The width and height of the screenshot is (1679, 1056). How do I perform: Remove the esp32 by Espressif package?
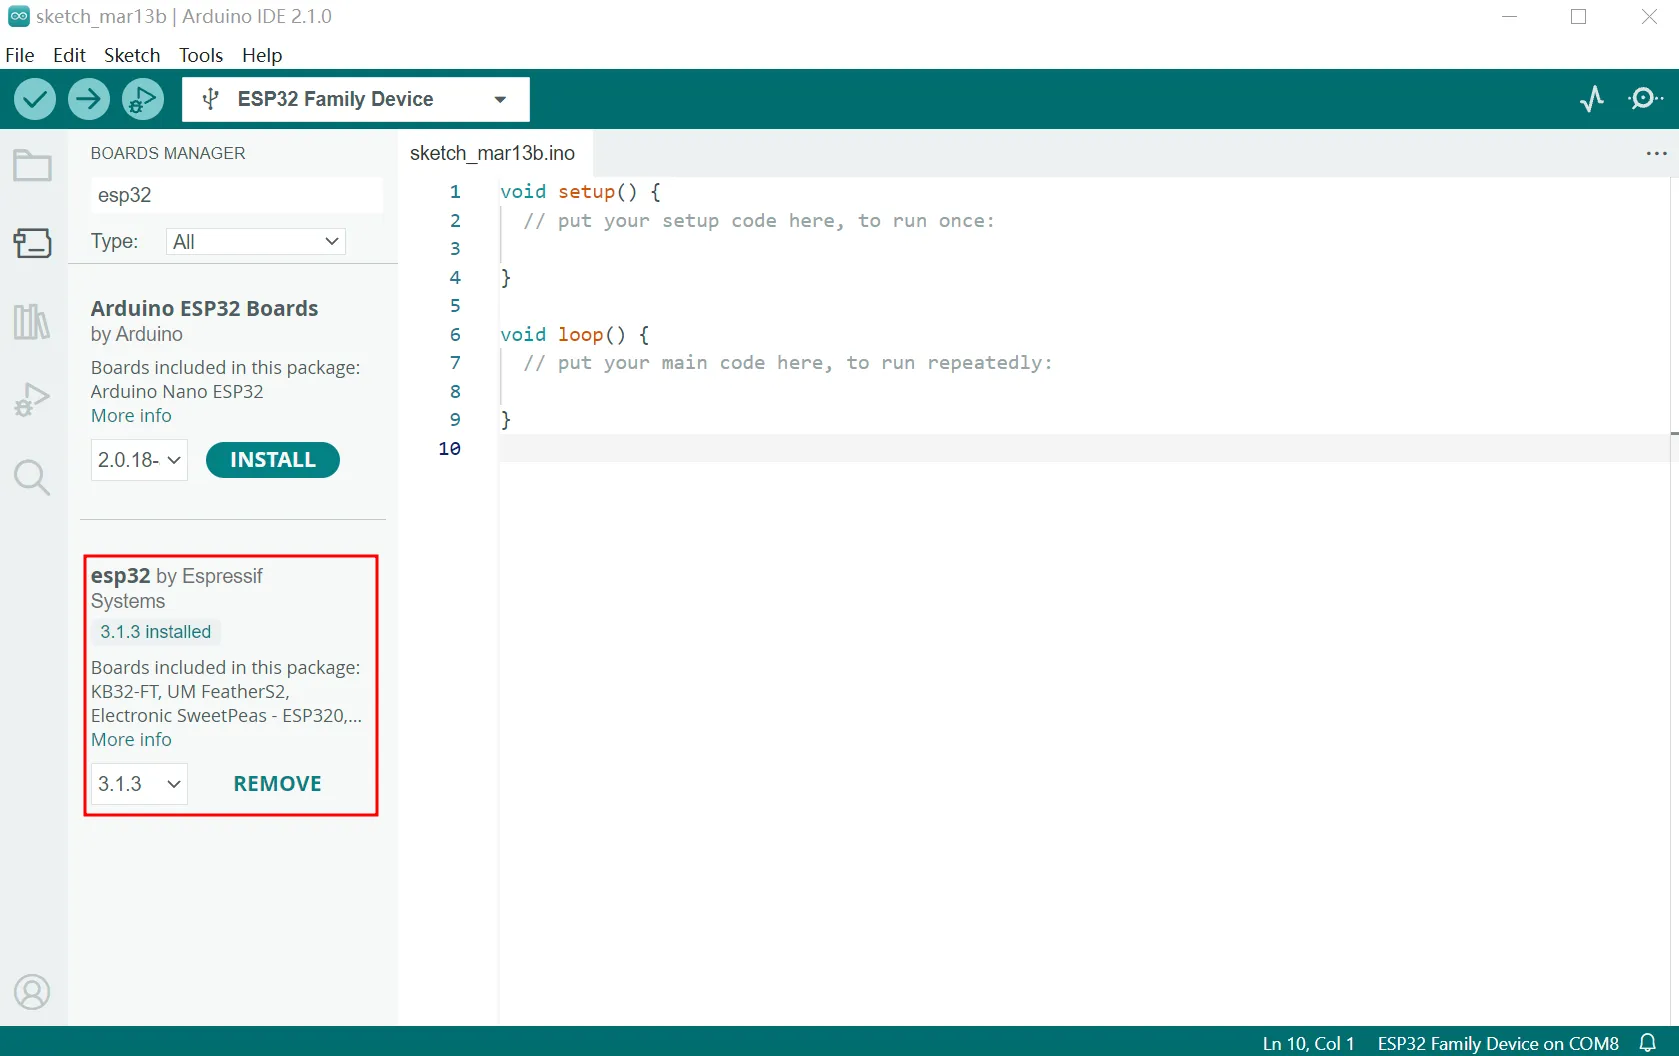coord(277,784)
